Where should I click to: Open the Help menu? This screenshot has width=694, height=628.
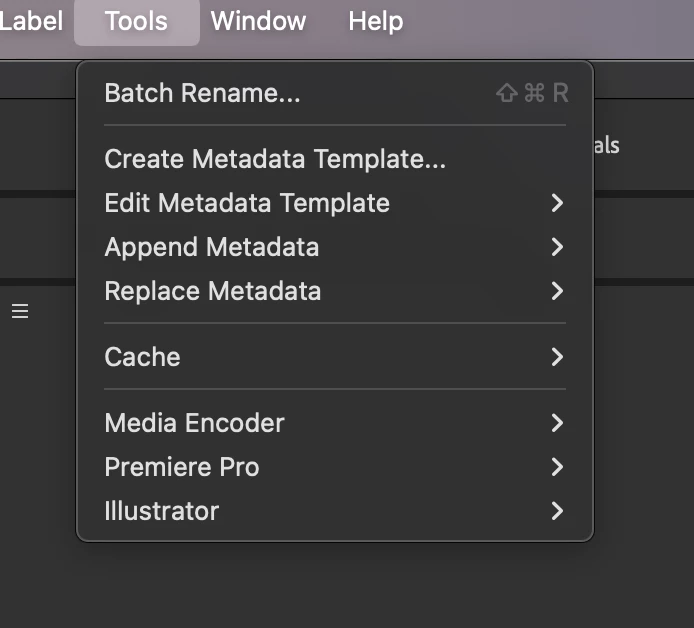(x=376, y=21)
